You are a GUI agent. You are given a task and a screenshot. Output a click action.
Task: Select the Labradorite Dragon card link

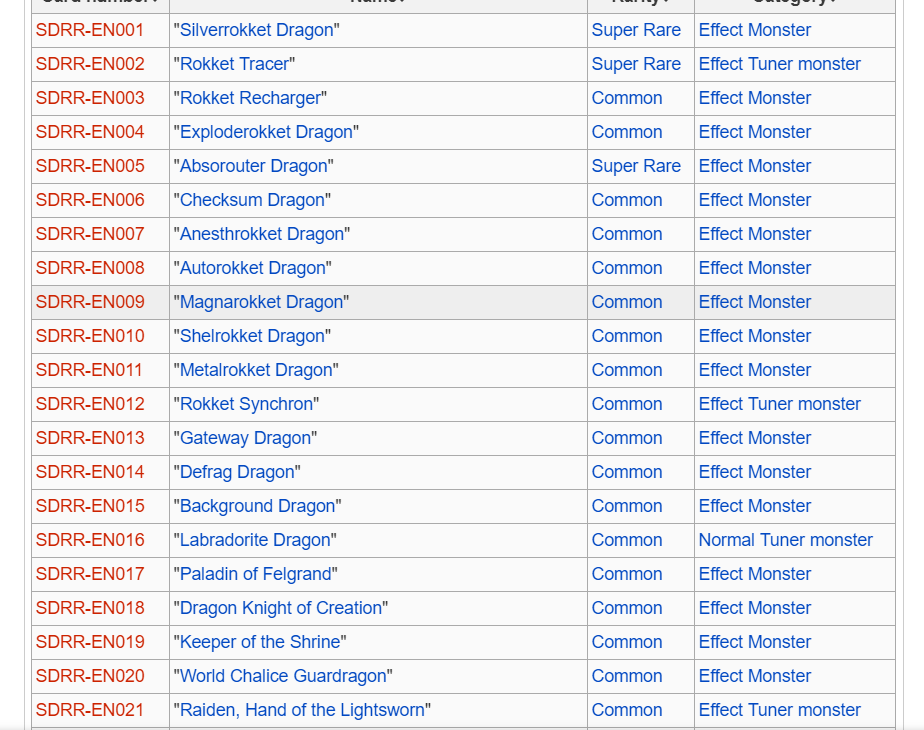coord(255,540)
